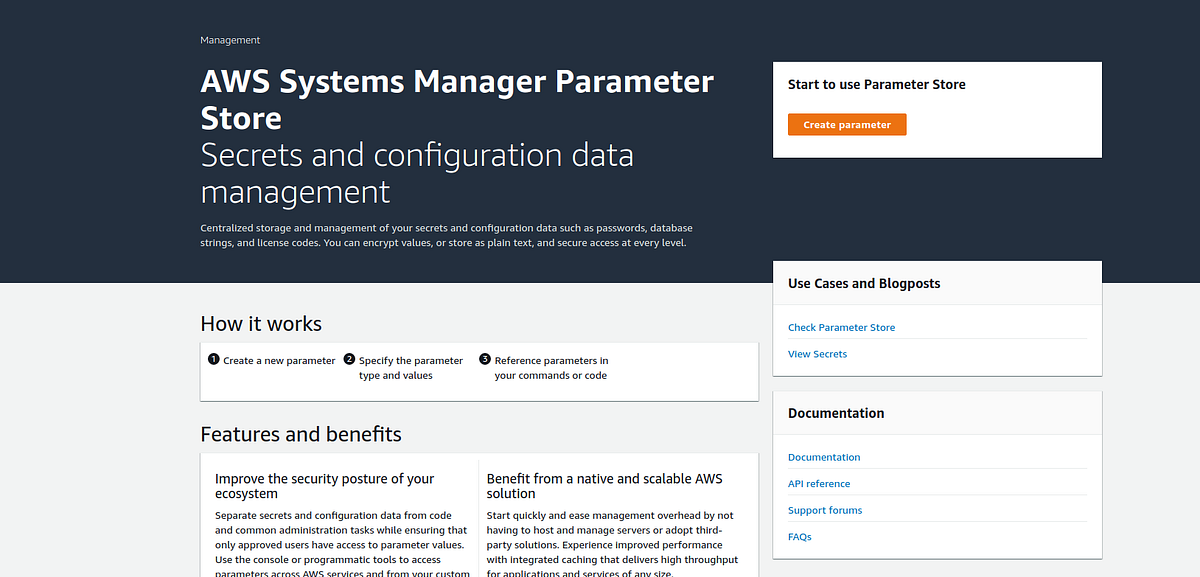Viewport: 1200px width, 577px height.
Task: Select the How it works section heading
Action: (x=261, y=323)
